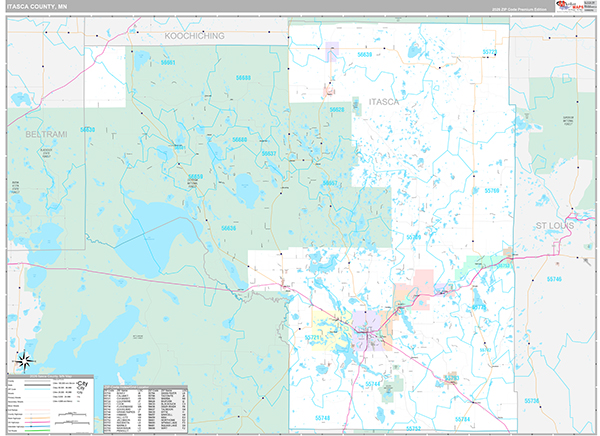Click ZIP code label 55784
Image resolution: width=600 pixels, height=436 pixels.
point(462,419)
